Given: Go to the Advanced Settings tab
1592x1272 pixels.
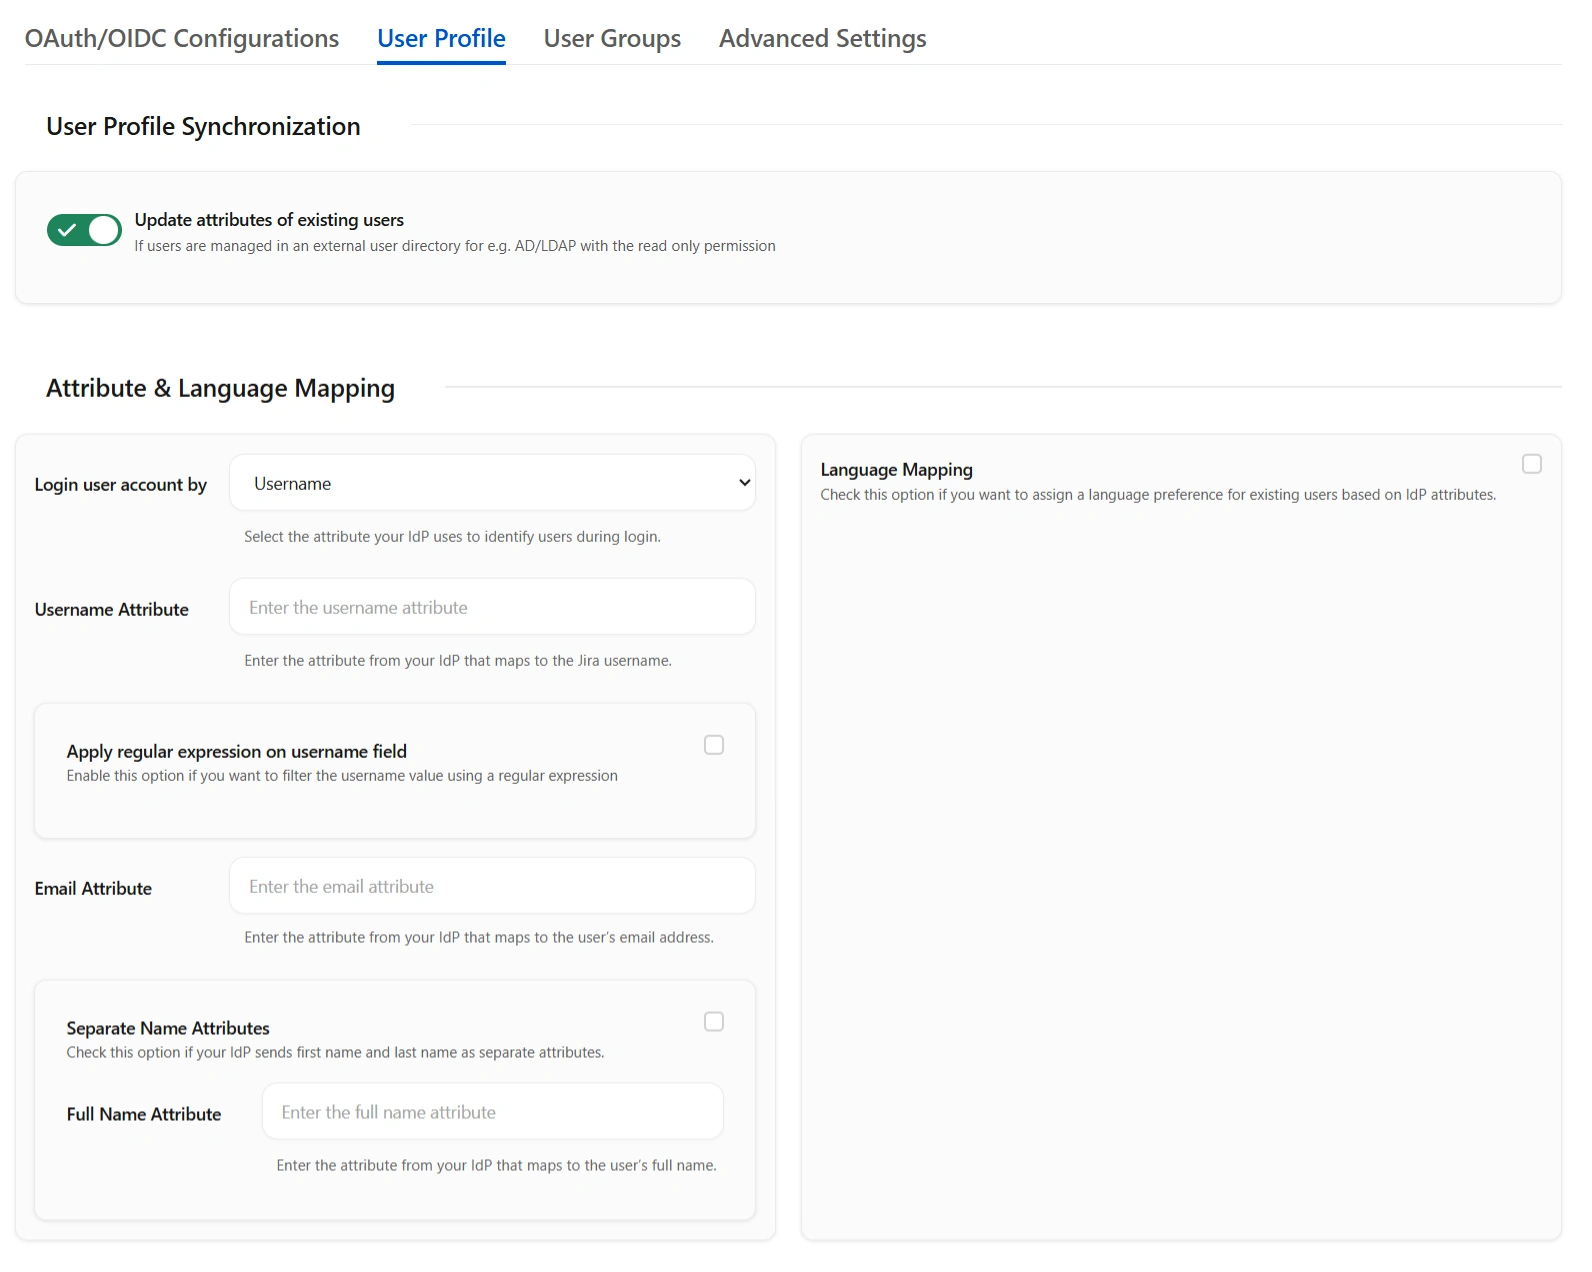Looking at the screenshot, I should click(x=822, y=38).
